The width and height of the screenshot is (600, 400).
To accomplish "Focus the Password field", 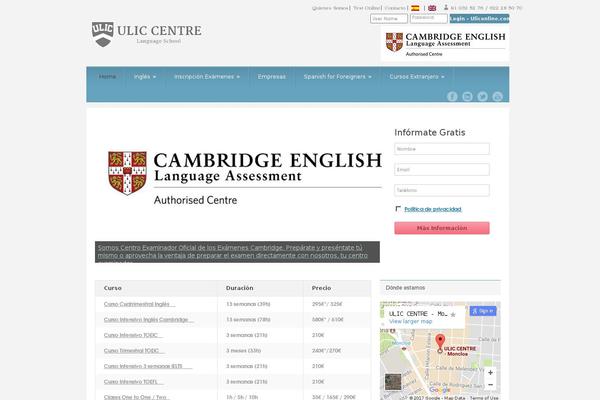I will [429, 18].
